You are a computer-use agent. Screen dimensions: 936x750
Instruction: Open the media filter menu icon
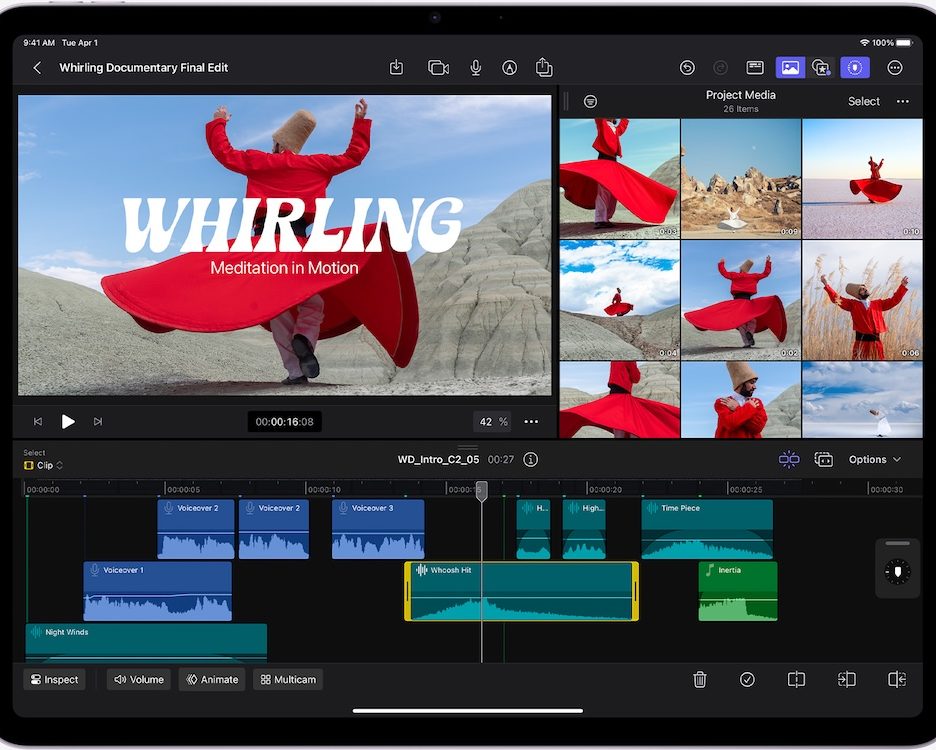click(x=590, y=101)
